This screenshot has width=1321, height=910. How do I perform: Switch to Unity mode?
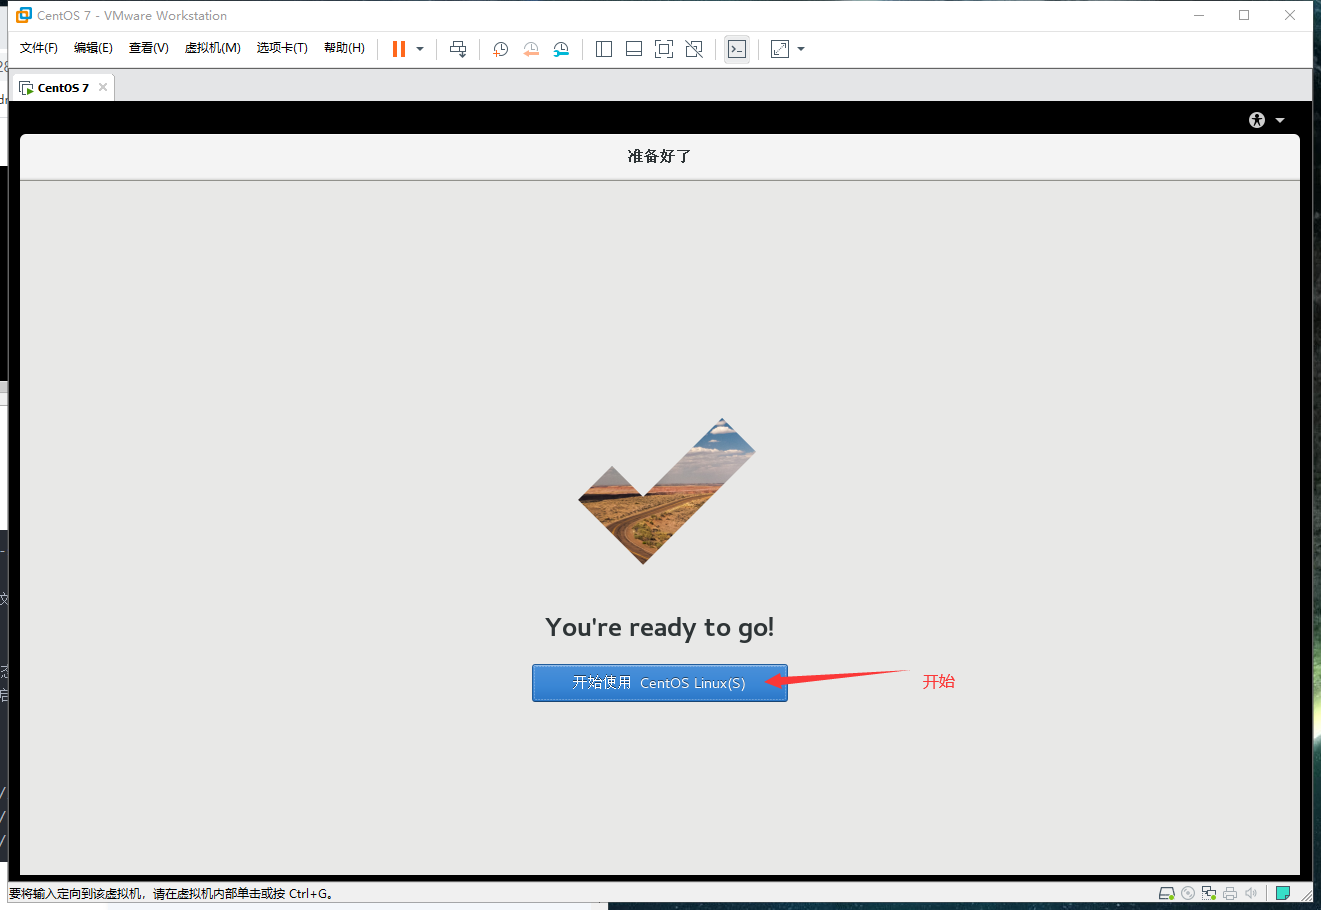(694, 49)
